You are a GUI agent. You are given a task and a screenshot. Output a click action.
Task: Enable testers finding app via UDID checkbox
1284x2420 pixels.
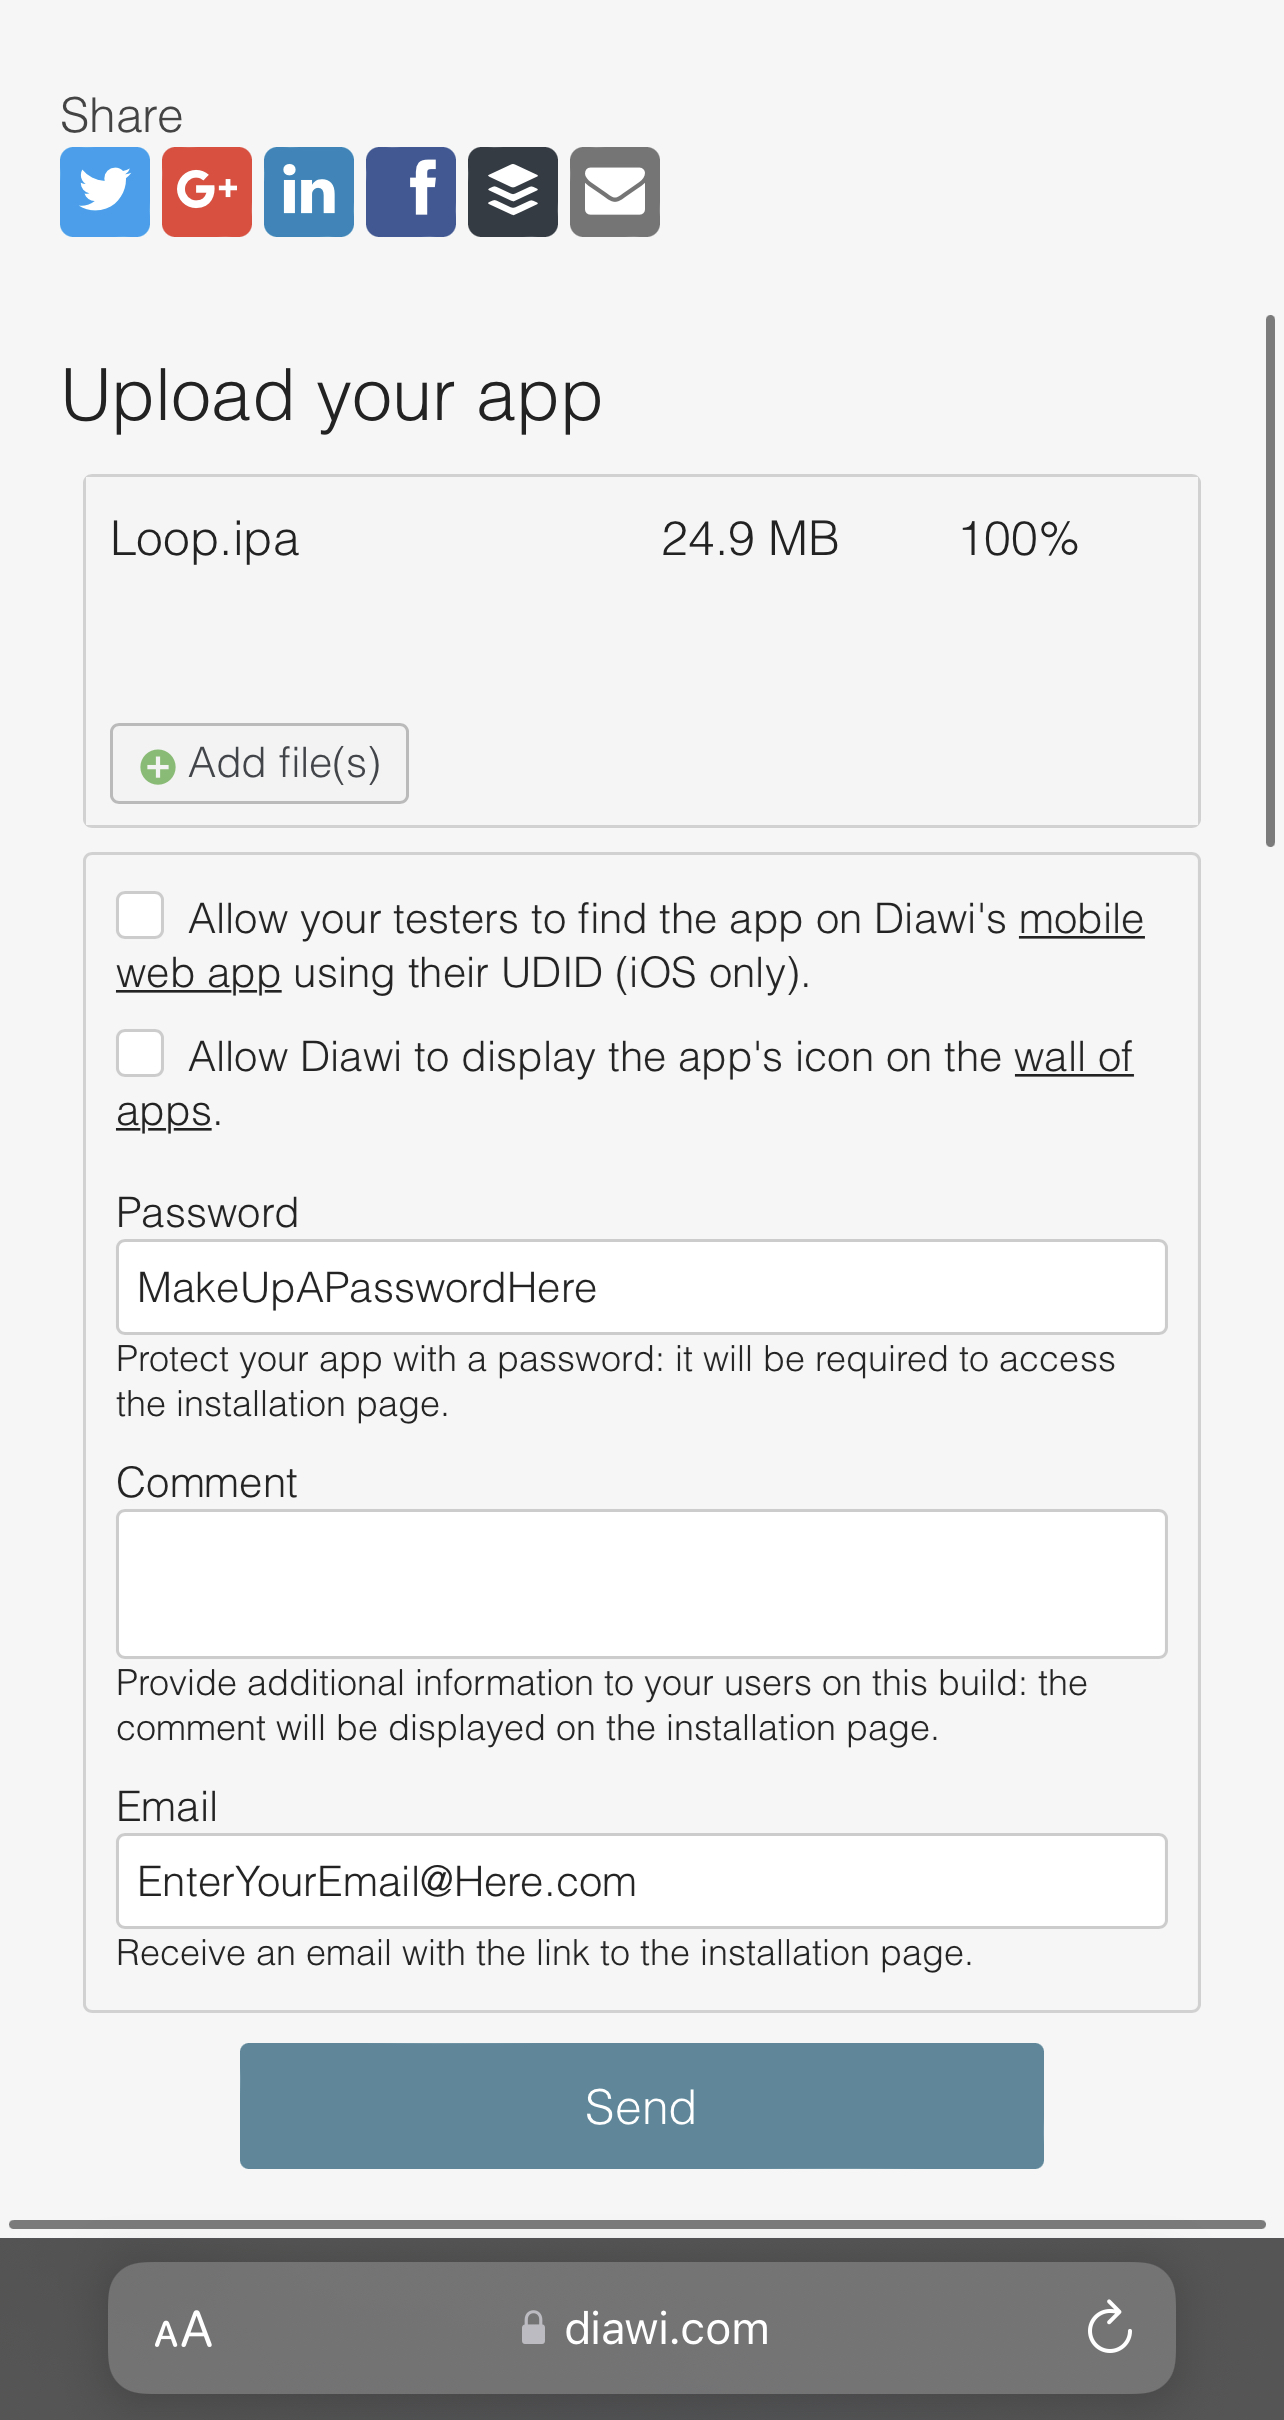[140, 915]
